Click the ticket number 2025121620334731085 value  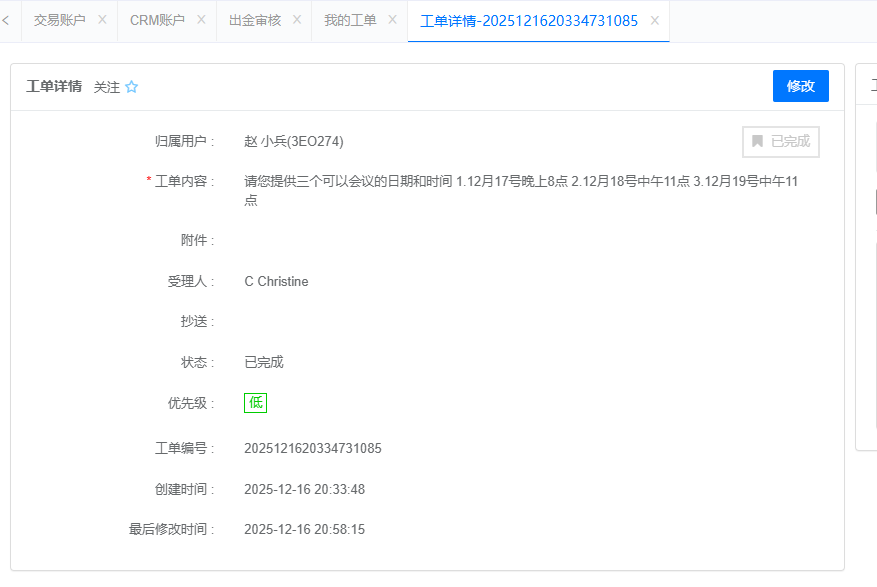[313, 448]
